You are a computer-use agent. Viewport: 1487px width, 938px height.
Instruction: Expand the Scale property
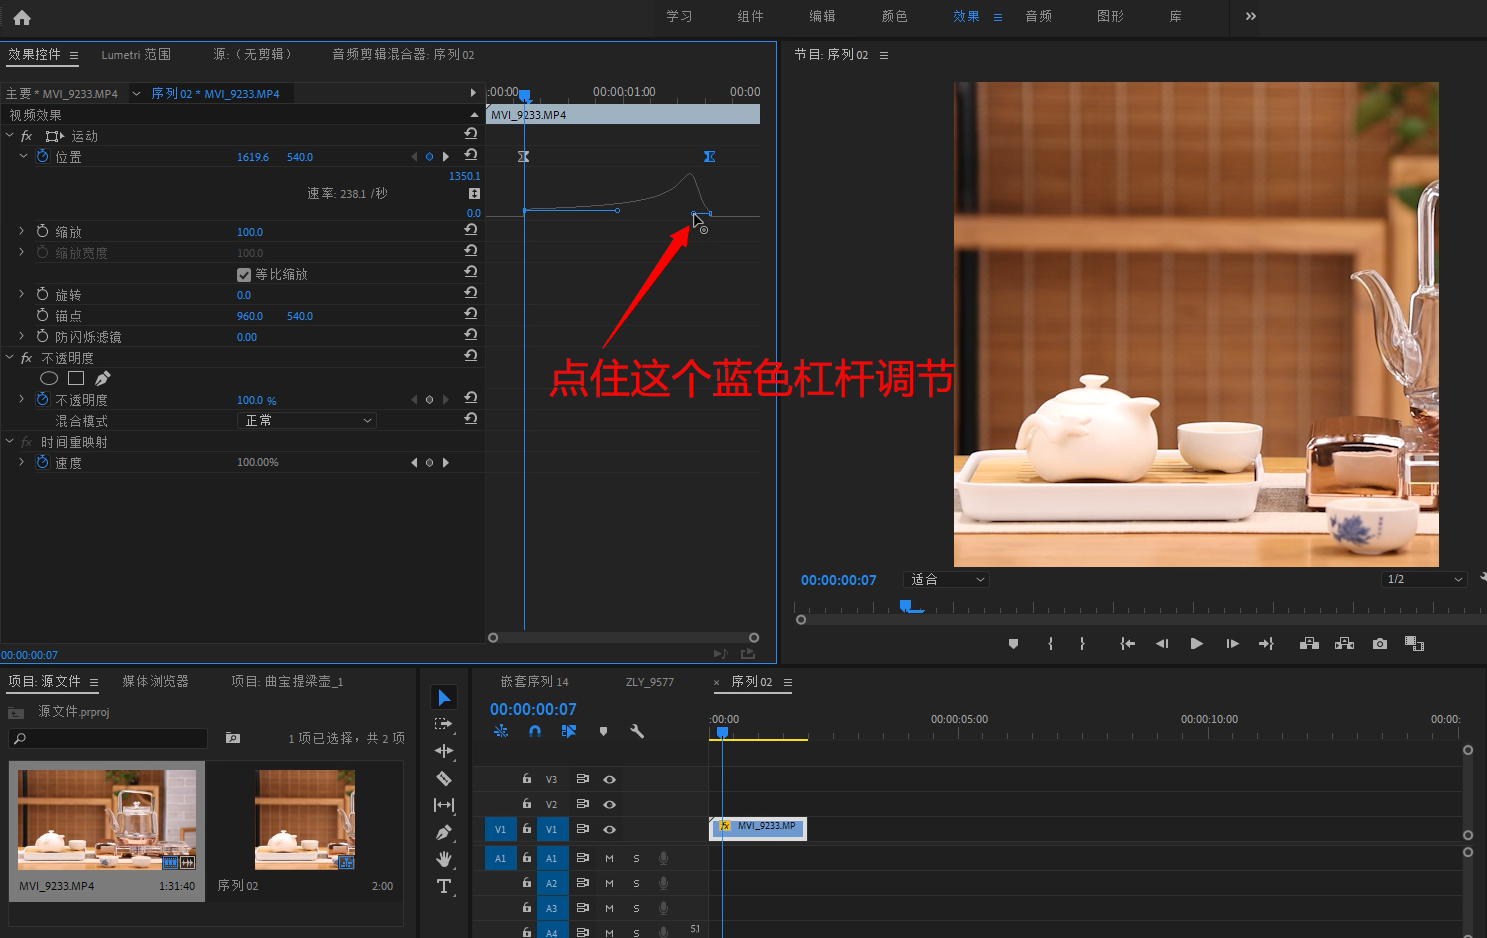(22, 231)
